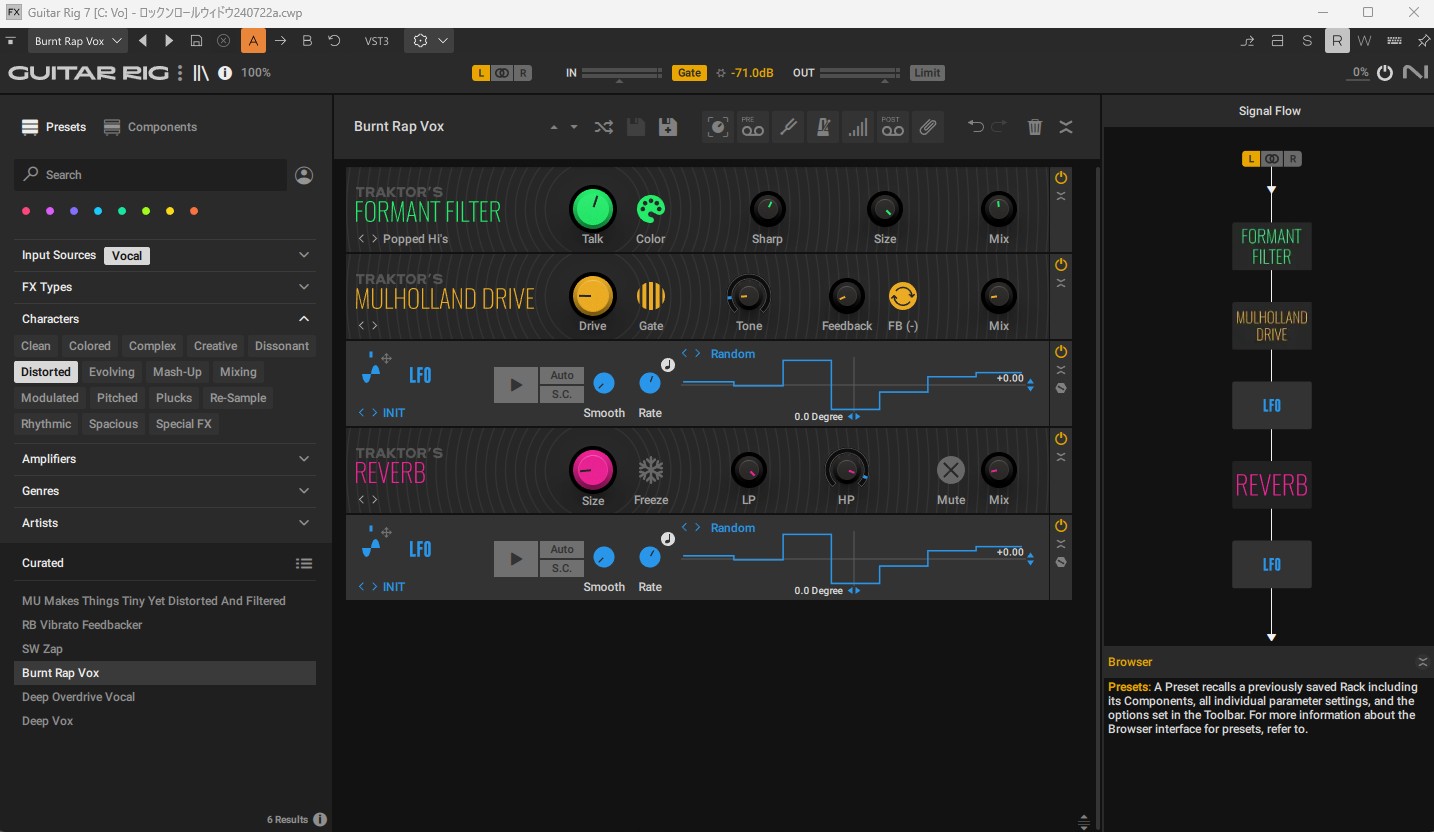Open the user account icon
Screen dimensions: 1434x832
pyautogui.click(x=304, y=175)
